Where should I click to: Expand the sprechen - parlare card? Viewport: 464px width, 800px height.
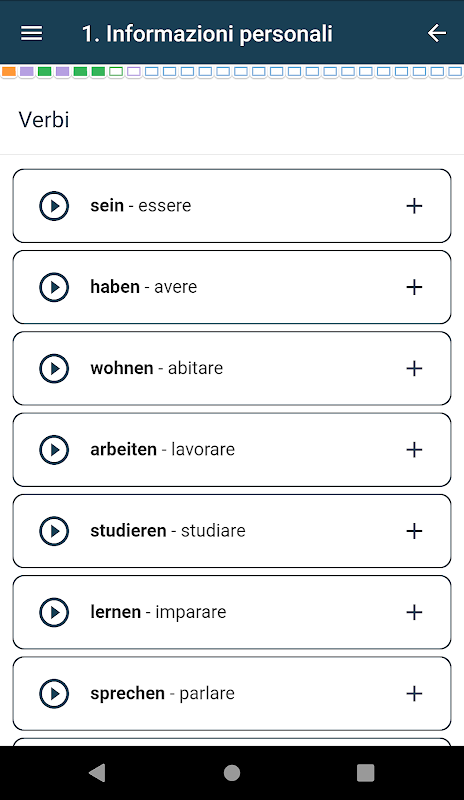(414, 693)
